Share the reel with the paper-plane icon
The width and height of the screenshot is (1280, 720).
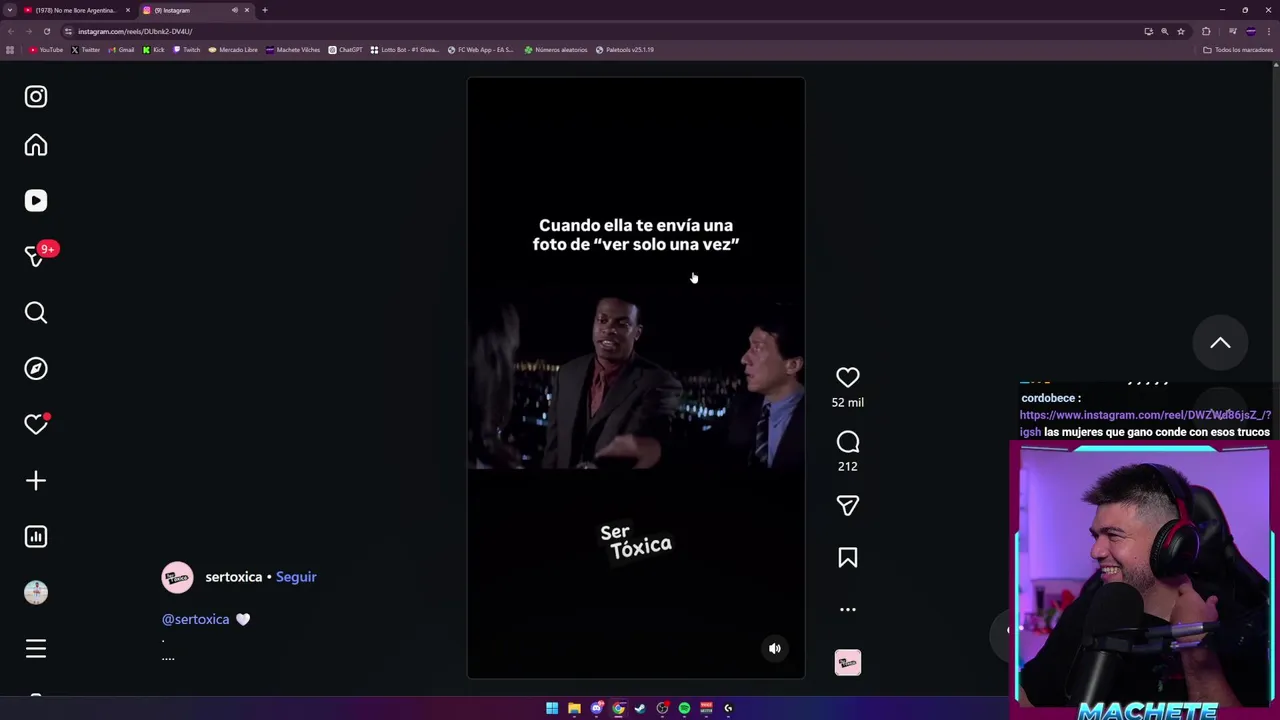tap(848, 505)
